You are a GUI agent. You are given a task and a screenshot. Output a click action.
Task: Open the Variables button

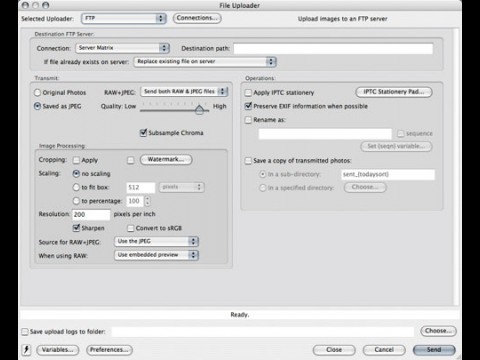(58, 350)
